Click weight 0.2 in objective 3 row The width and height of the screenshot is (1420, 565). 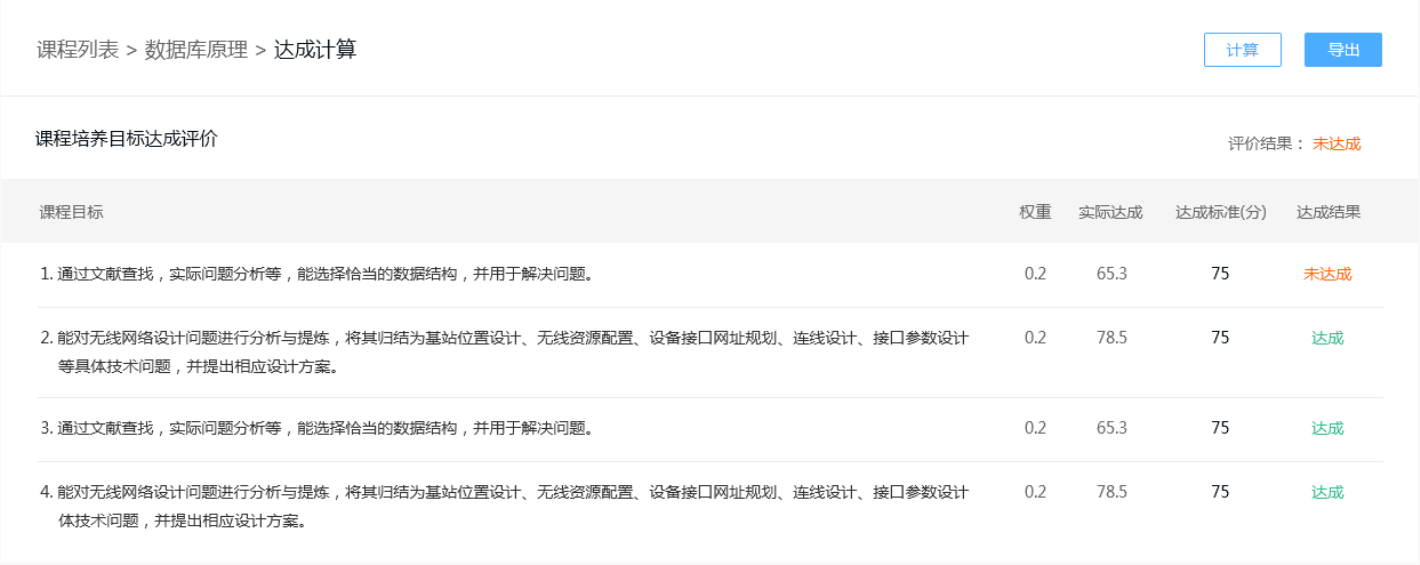click(x=1035, y=428)
